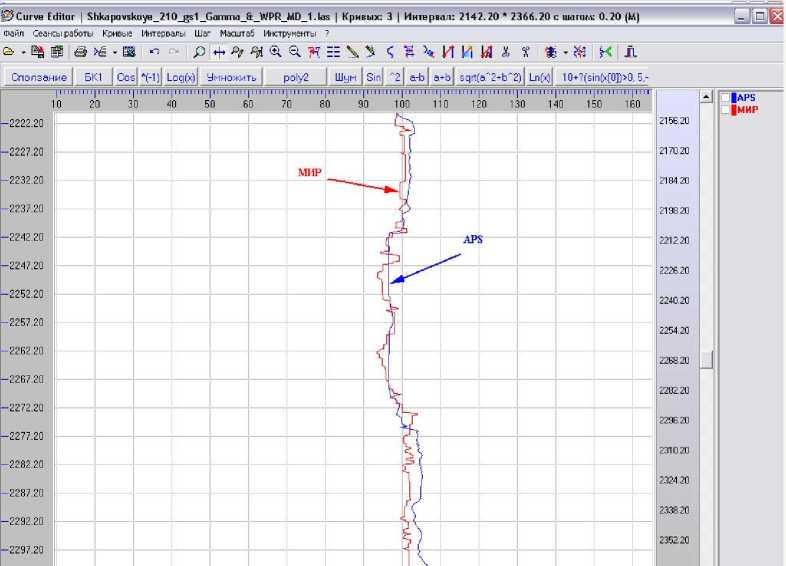
Task: Apply the Ln(x) function button
Action: 539,77
